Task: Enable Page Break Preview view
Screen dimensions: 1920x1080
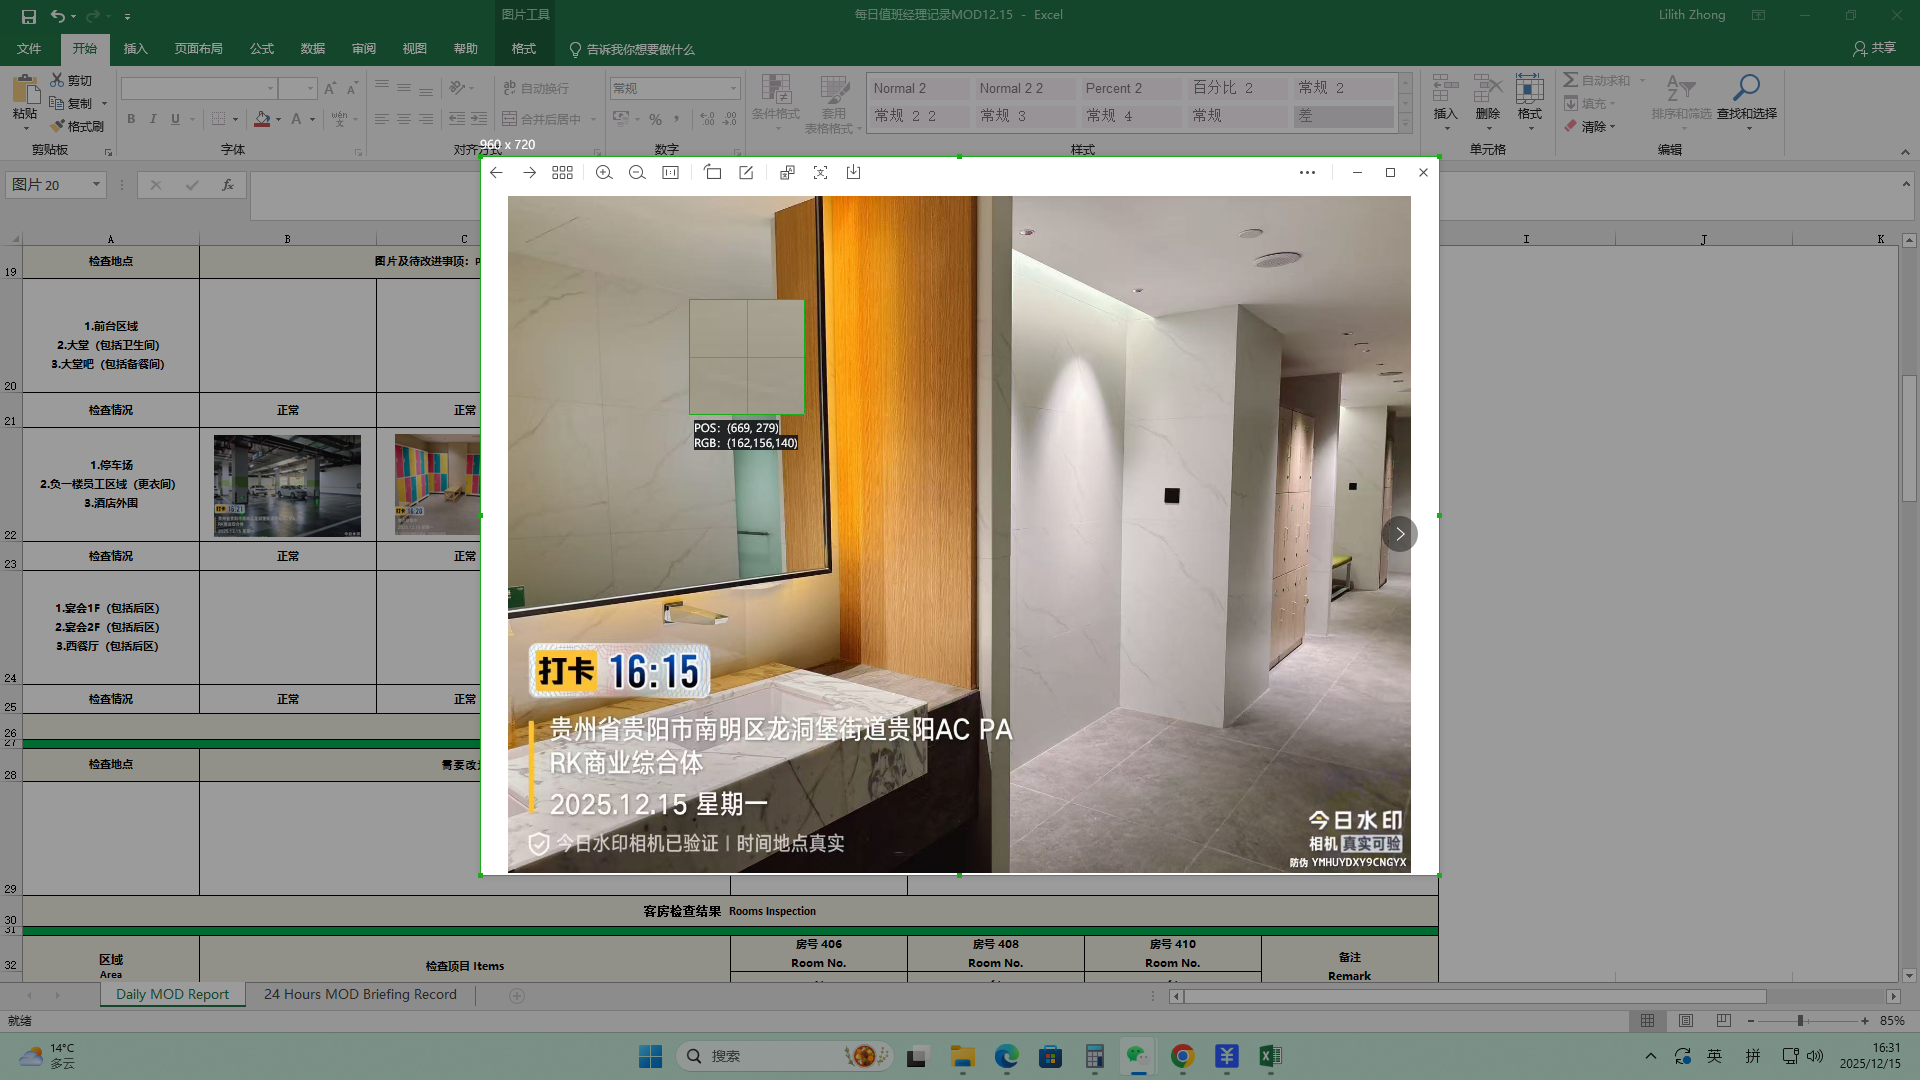Action: (1723, 1021)
